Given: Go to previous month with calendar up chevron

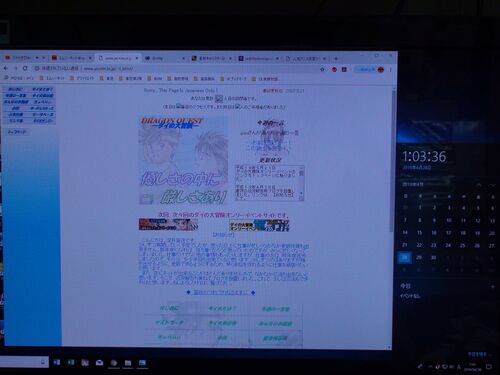Looking at the screenshot, I should (x=479, y=185).
